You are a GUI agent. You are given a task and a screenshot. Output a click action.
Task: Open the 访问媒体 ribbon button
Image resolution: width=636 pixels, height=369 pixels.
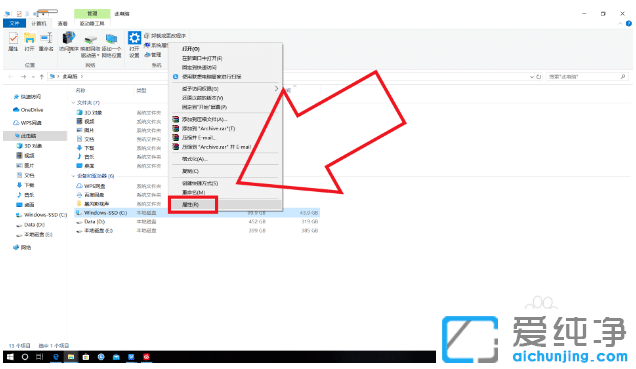[x=69, y=42]
